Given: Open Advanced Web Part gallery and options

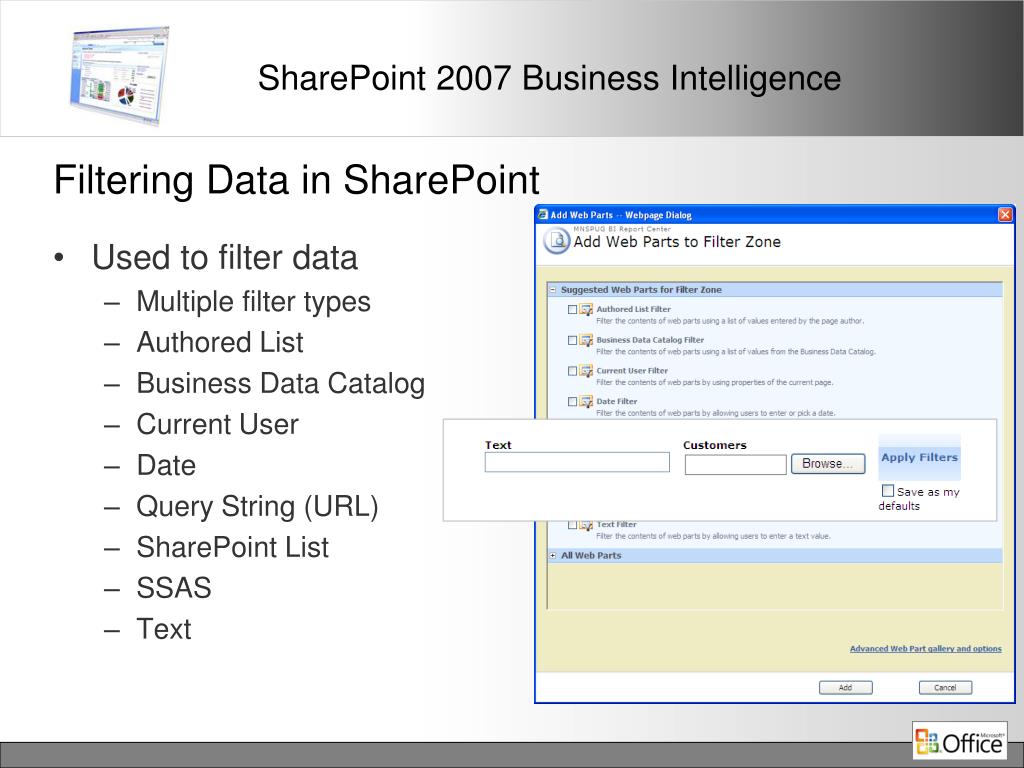Looking at the screenshot, I should 925,648.
